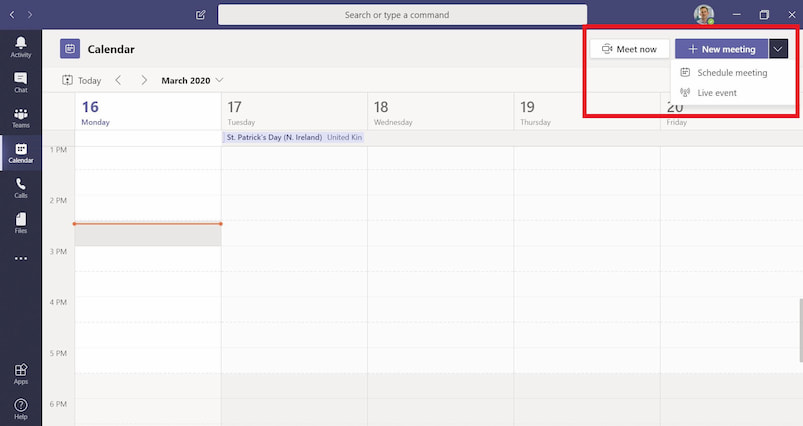Go to the previous week
Viewport: 803px width, 426px height.
coord(118,80)
